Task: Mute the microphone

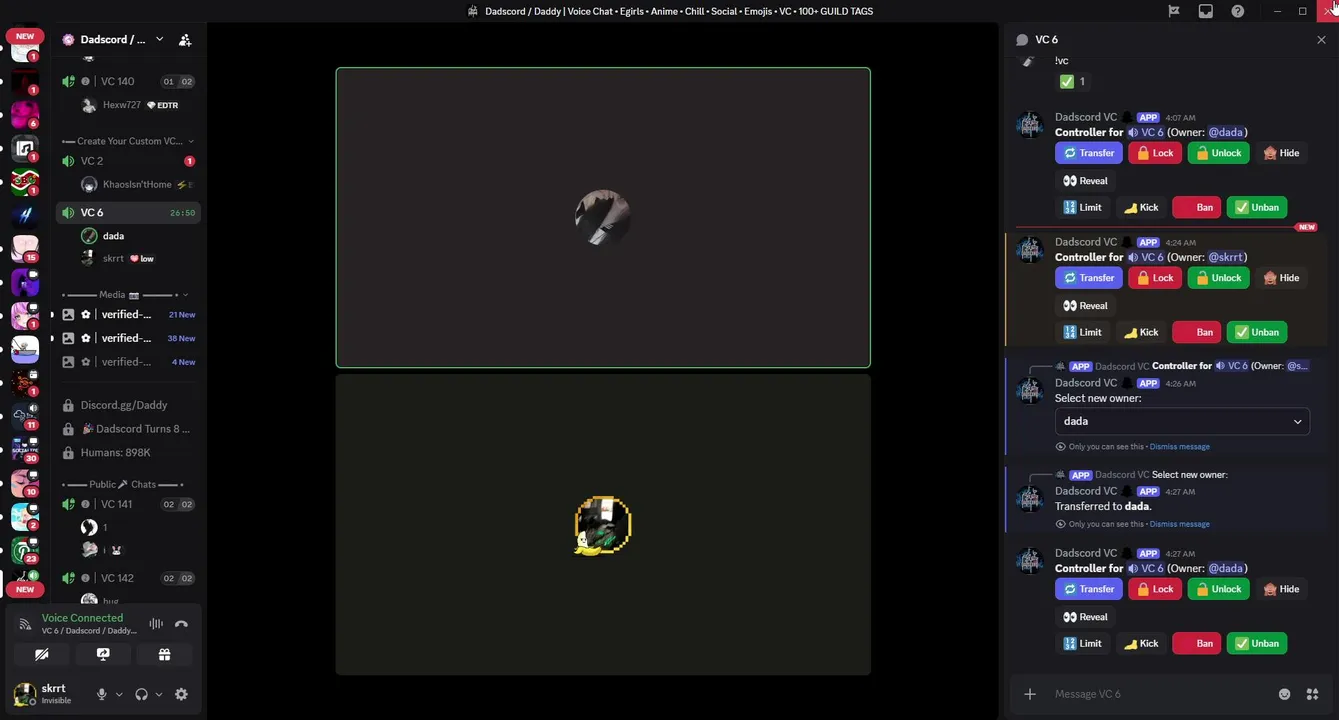Action: tap(101, 694)
